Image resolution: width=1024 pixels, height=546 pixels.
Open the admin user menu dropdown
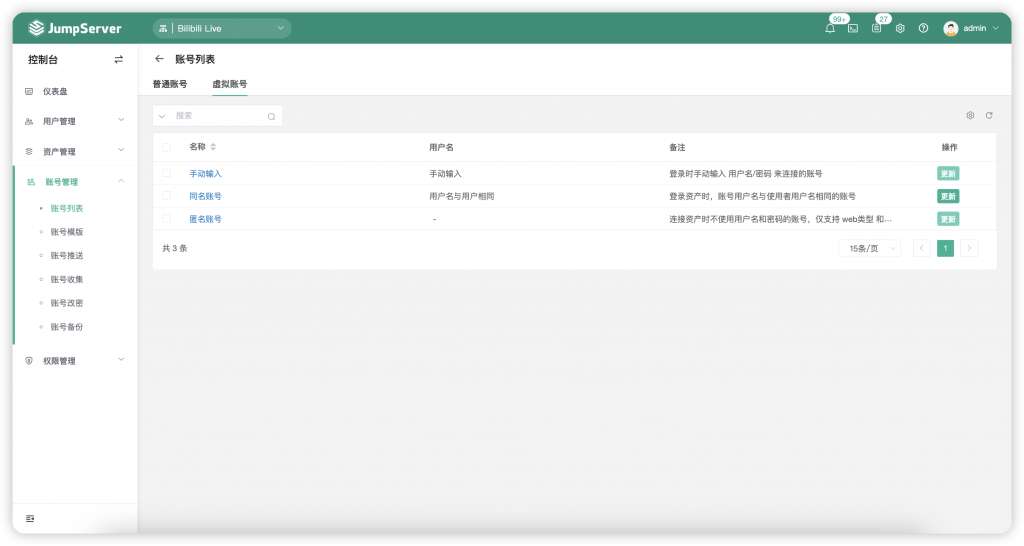click(971, 28)
